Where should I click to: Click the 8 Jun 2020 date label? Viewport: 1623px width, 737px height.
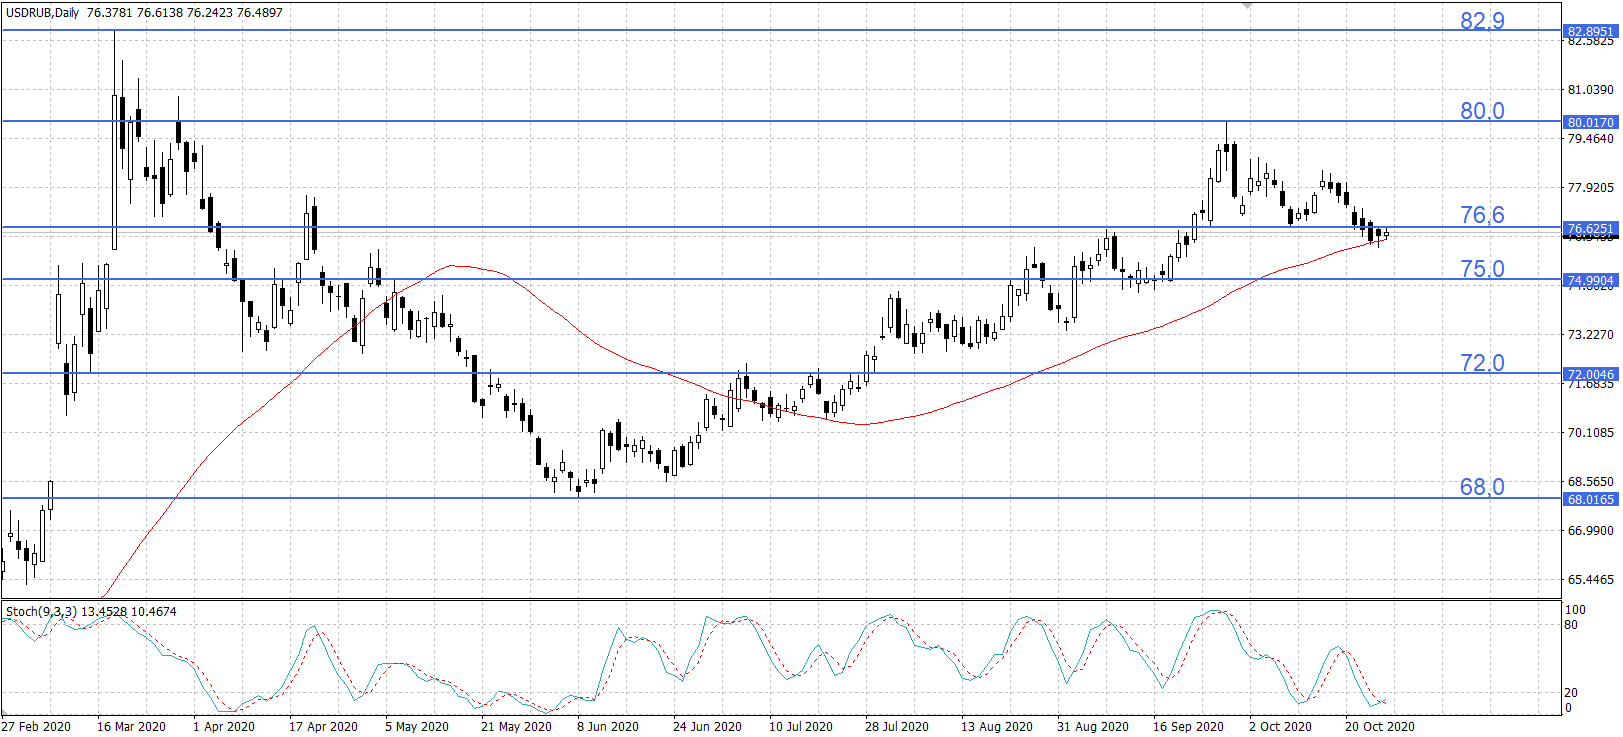click(608, 727)
